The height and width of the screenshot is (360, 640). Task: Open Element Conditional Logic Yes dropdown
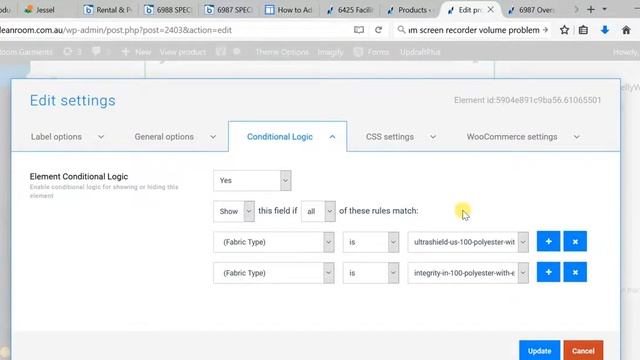(x=252, y=180)
